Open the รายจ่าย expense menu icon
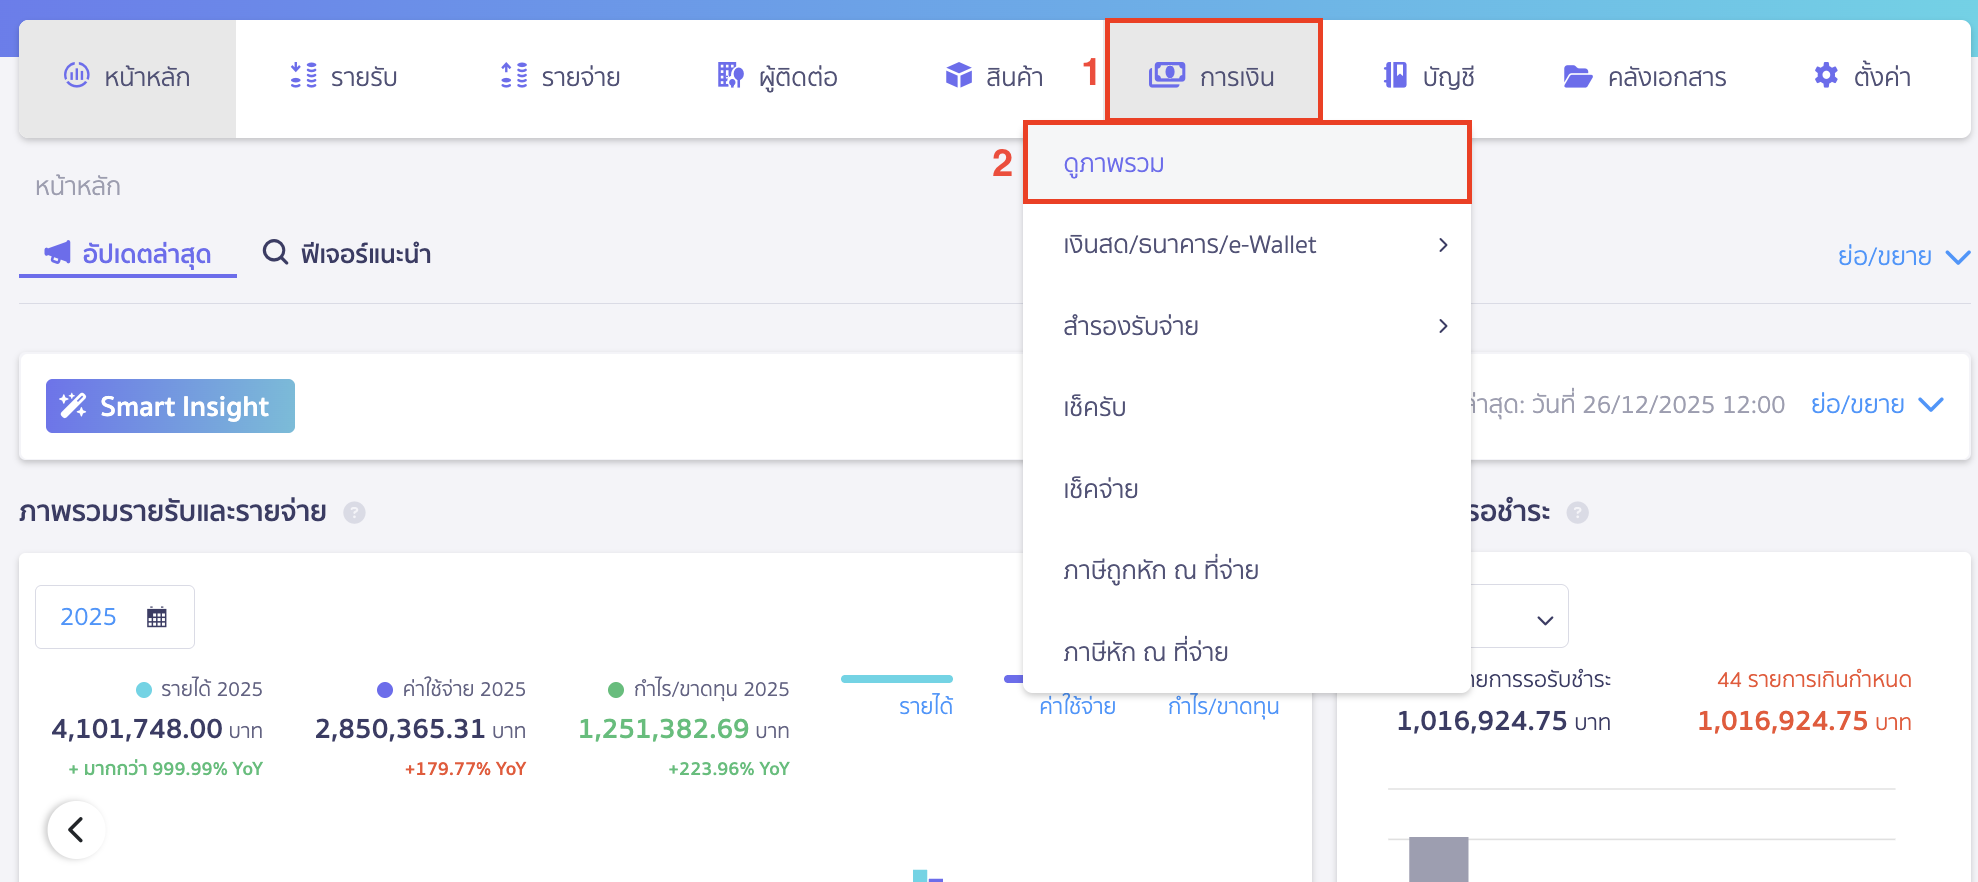Viewport: 1978px width, 882px height. pyautogui.click(x=514, y=76)
